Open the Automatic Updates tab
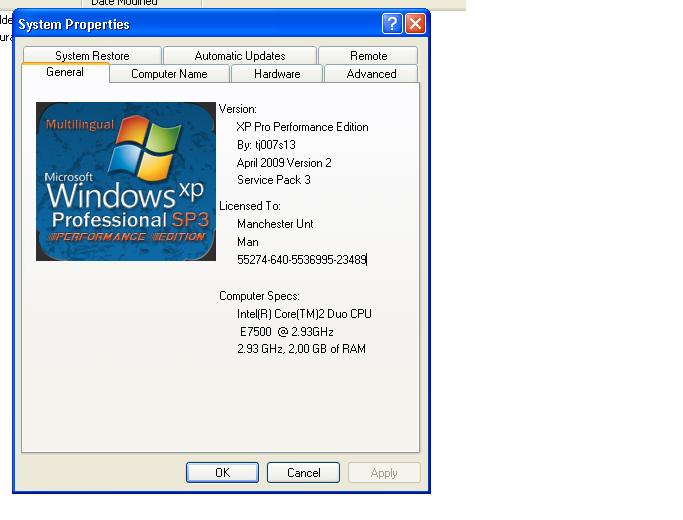This screenshot has width=683, height=520. pos(240,56)
